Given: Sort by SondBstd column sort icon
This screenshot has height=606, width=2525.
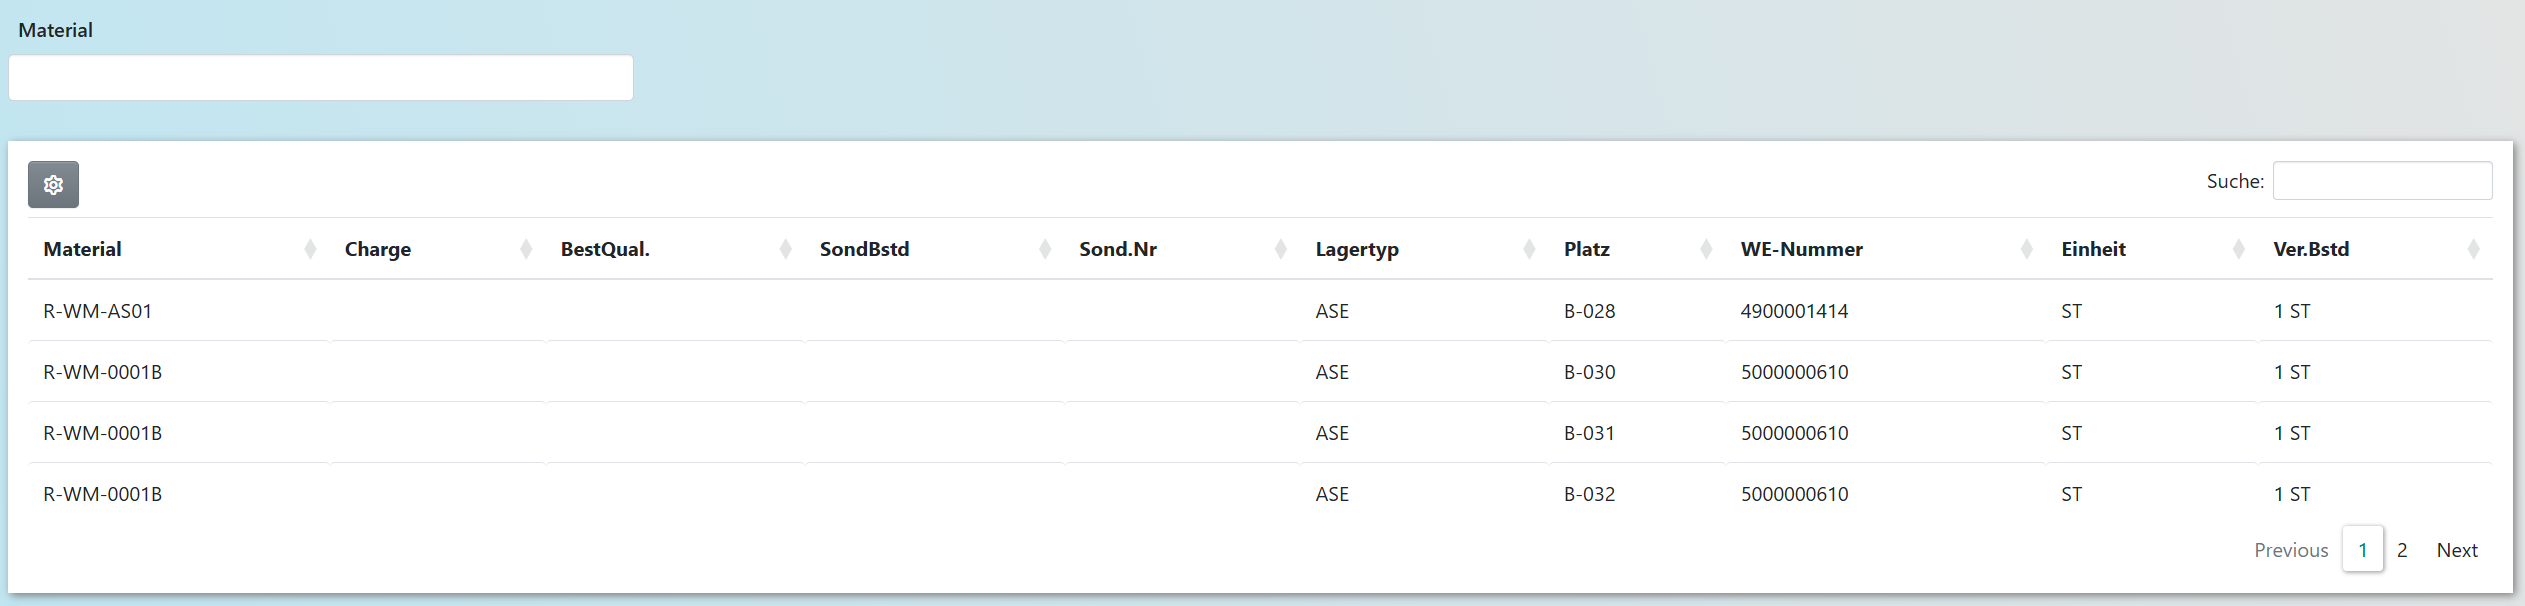Looking at the screenshot, I should click(1045, 249).
